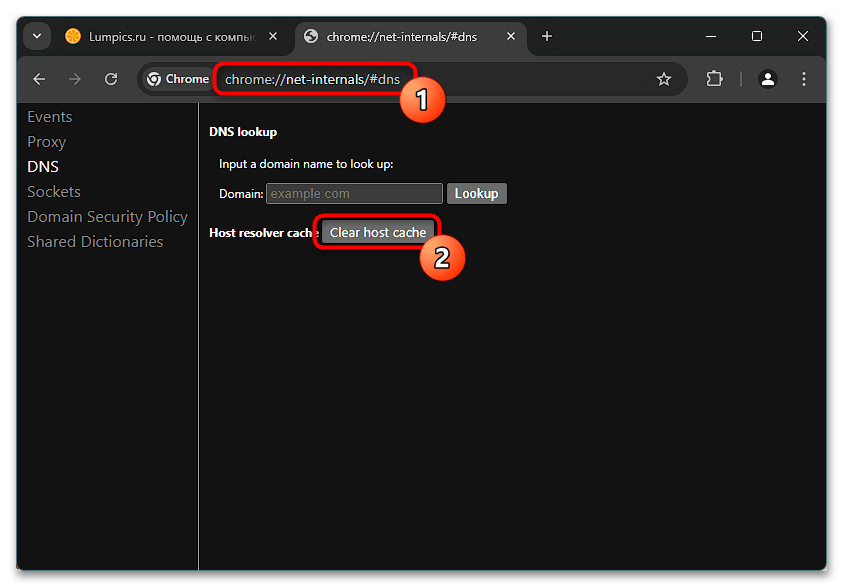Click the Chrome site info chip
This screenshot has height=587, width=843.
(x=178, y=80)
